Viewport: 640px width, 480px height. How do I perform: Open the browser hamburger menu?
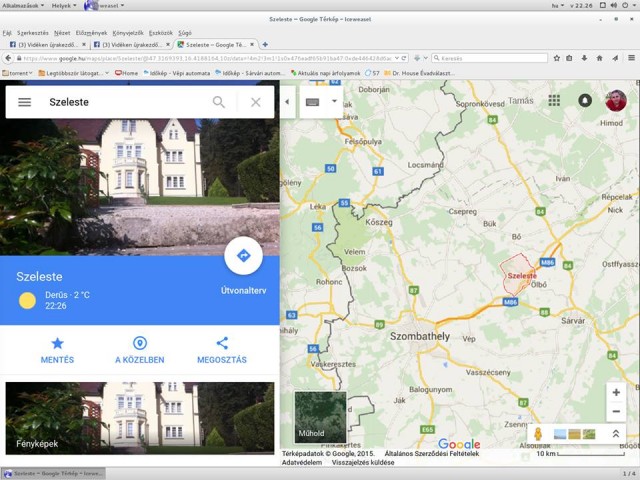click(x=631, y=58)
